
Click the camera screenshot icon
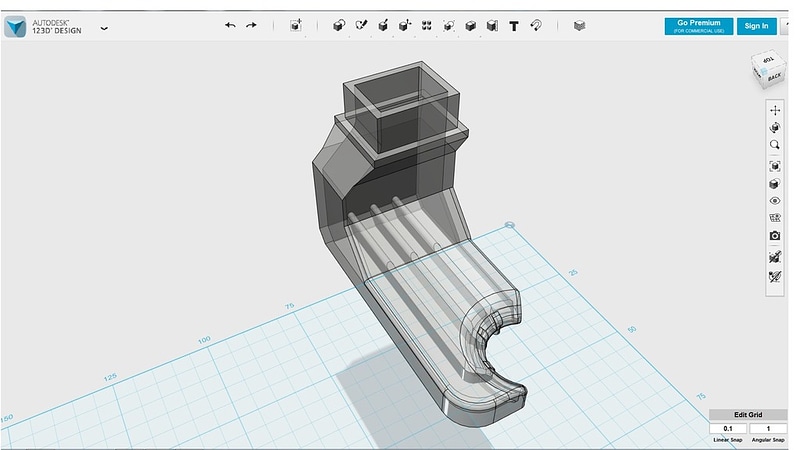(x=775, y=236)
